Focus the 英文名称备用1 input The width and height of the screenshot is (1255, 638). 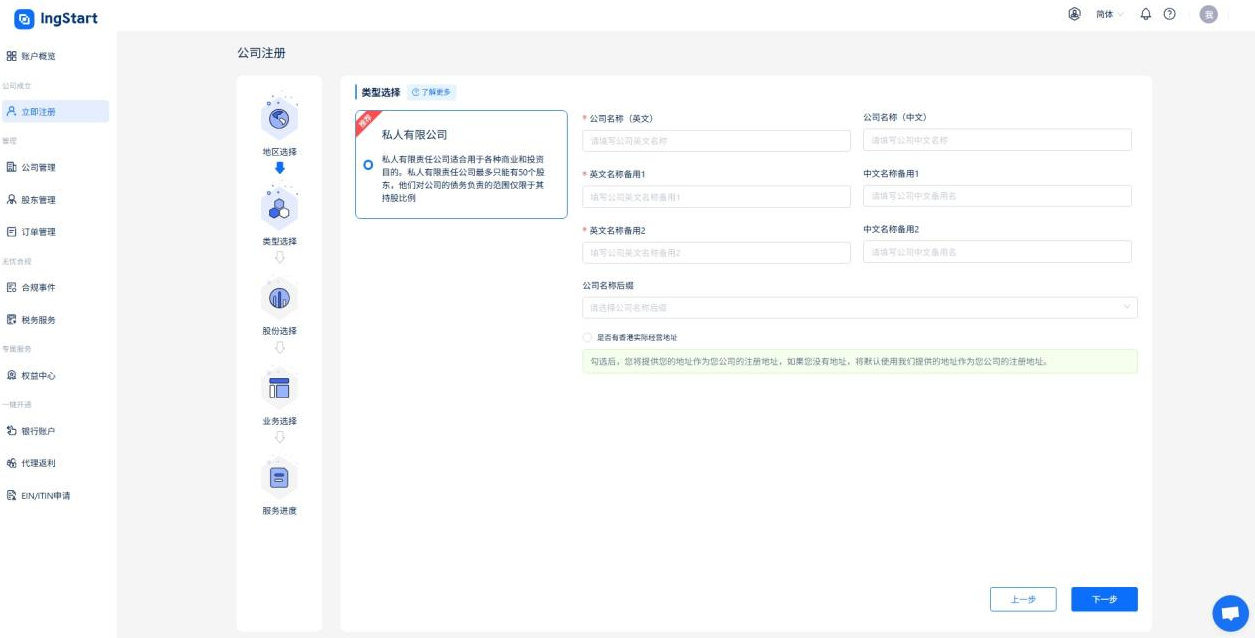716,196
